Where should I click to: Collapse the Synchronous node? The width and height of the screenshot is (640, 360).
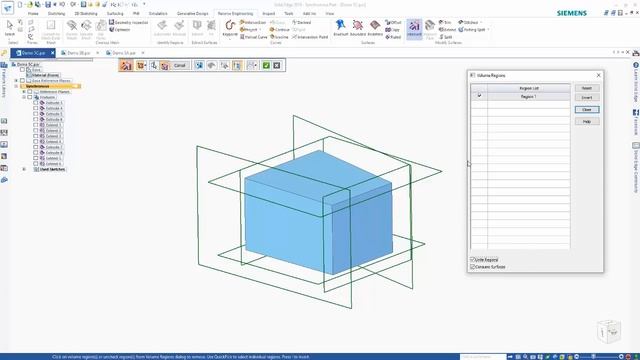[16, 86]
